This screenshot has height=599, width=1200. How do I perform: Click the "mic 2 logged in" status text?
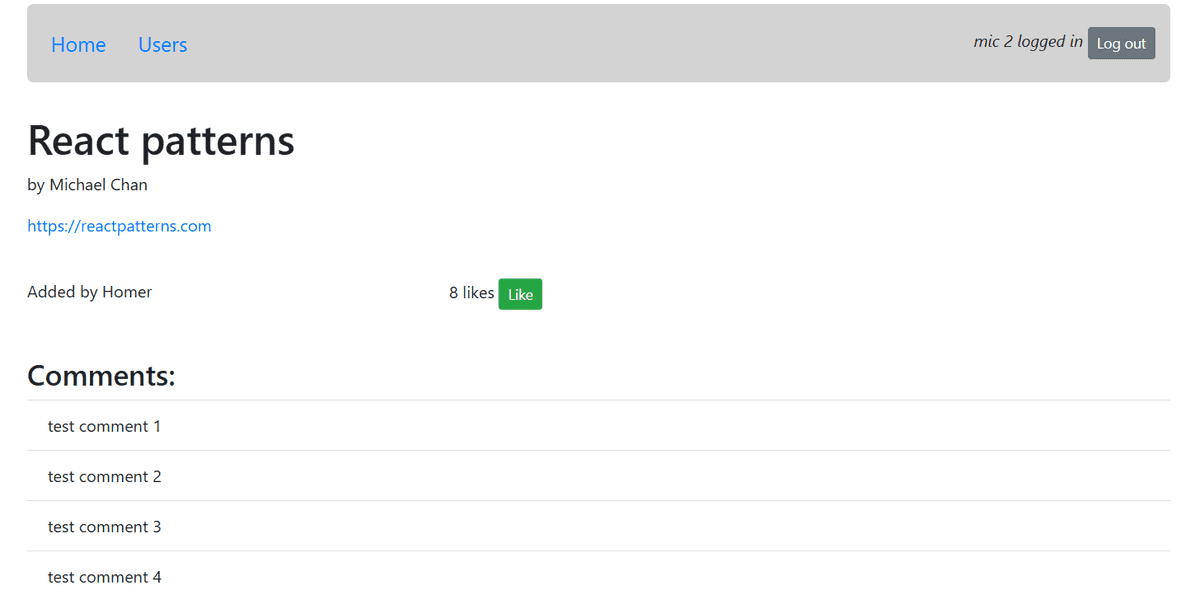pos(1027,42)
